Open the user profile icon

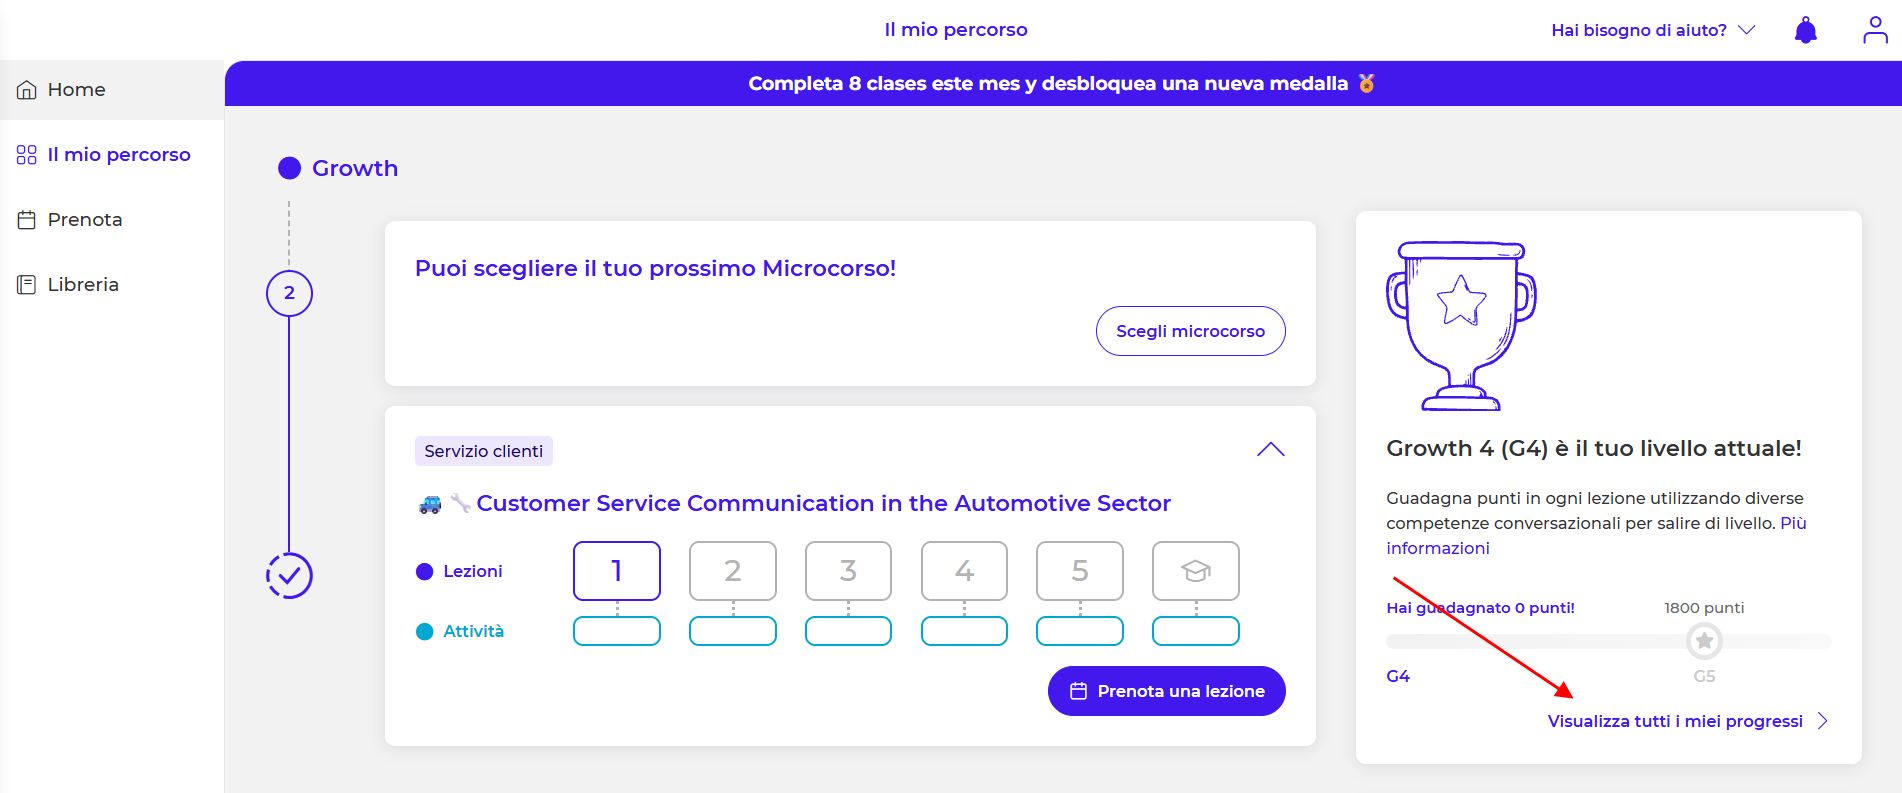pos(1875,30)
